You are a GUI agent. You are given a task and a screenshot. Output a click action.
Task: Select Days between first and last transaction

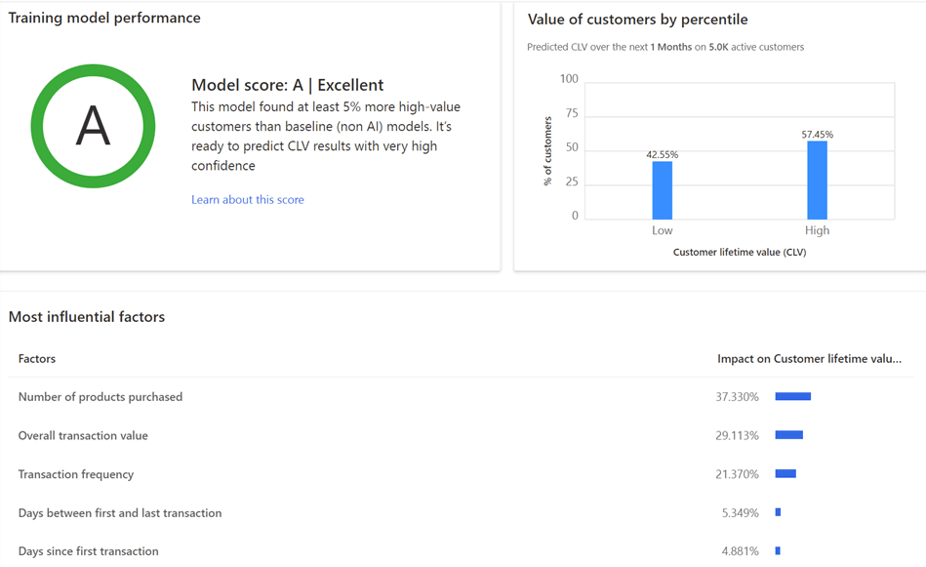click(120, 513)
